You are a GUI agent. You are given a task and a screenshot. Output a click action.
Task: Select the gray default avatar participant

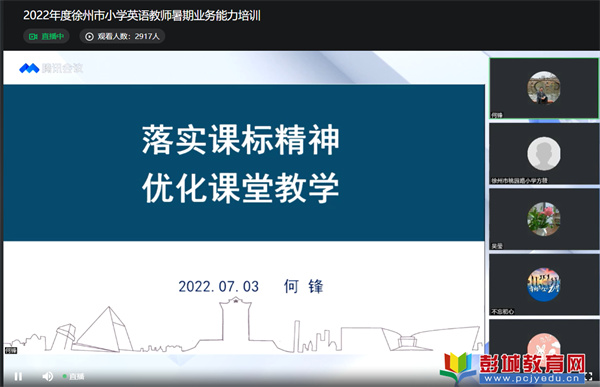click(x=544, y=153)
